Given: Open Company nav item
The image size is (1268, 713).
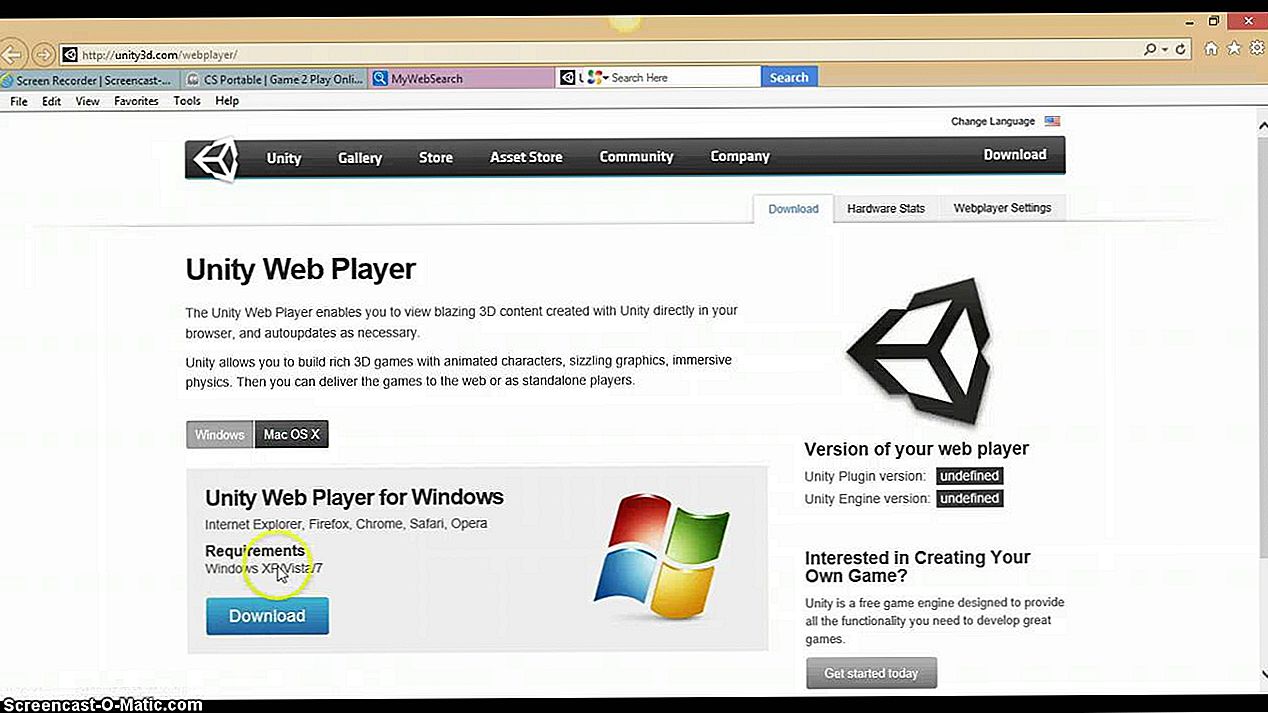Looking at the screenshot, I should (740, 156).
